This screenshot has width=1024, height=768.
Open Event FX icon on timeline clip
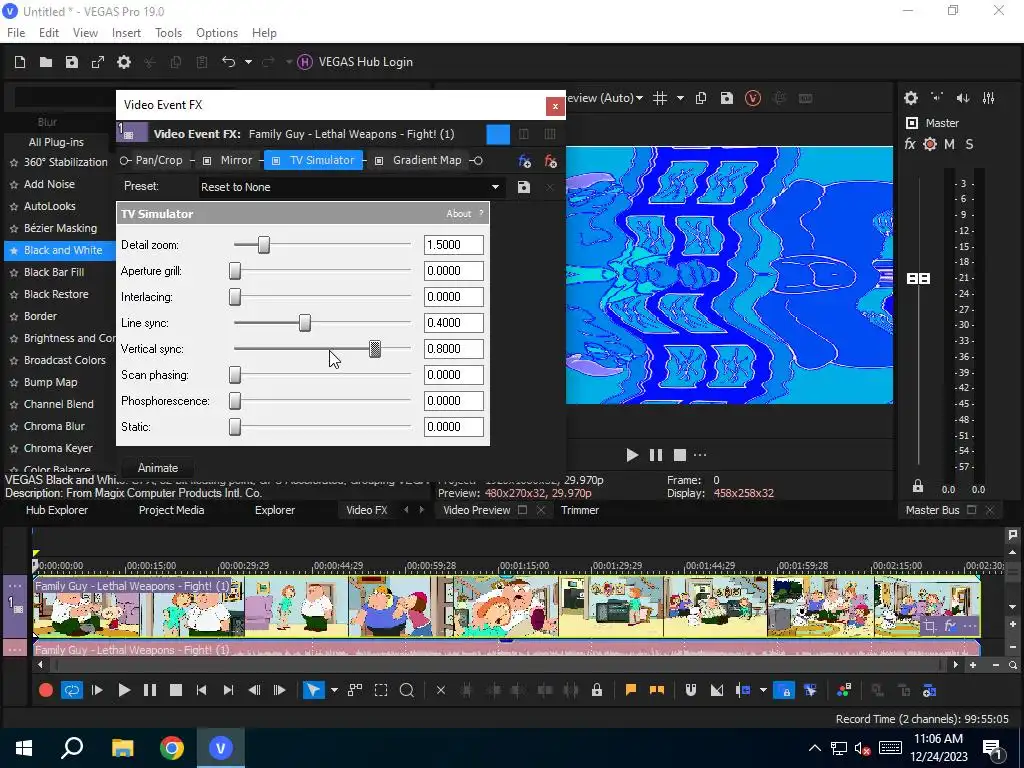coord(950,627)
